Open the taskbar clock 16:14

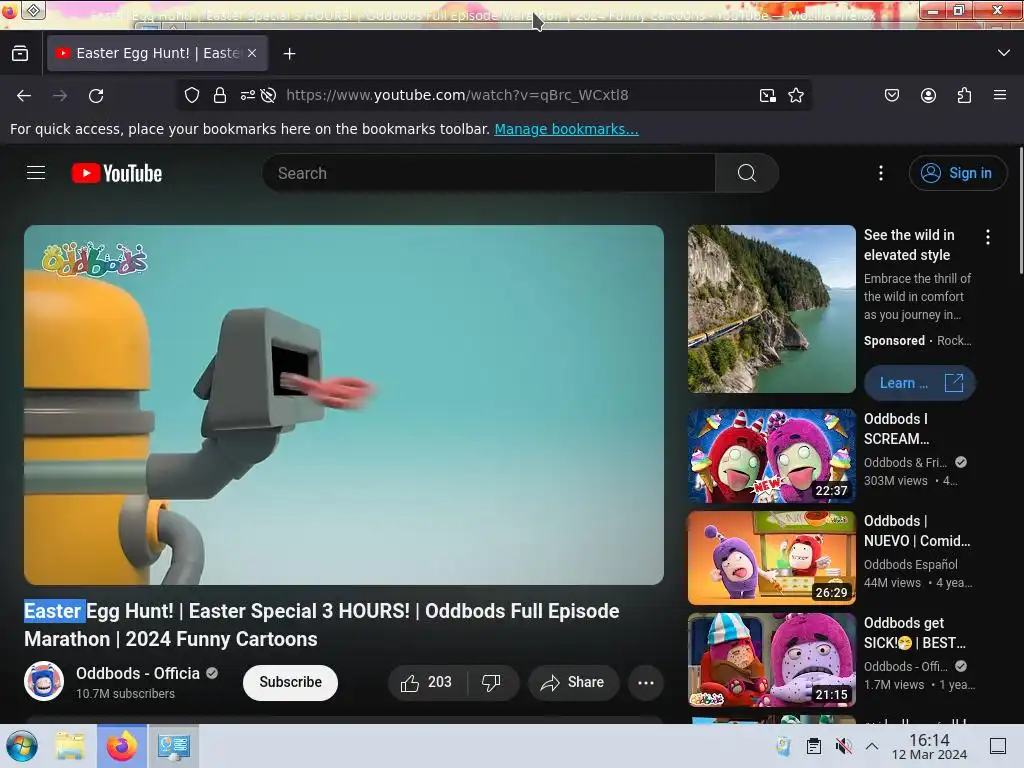(929, 746)
